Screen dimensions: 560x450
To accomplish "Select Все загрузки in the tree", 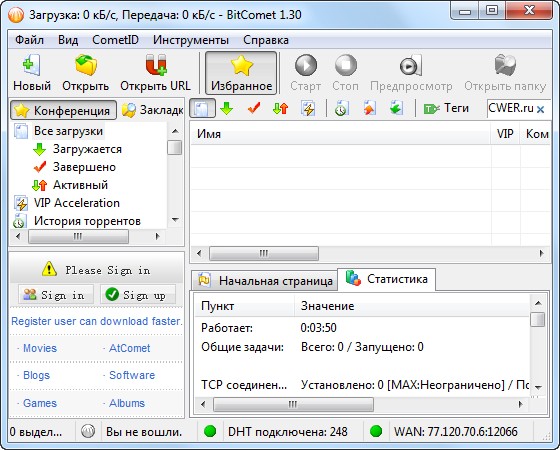I will click(x=68, y=131).
